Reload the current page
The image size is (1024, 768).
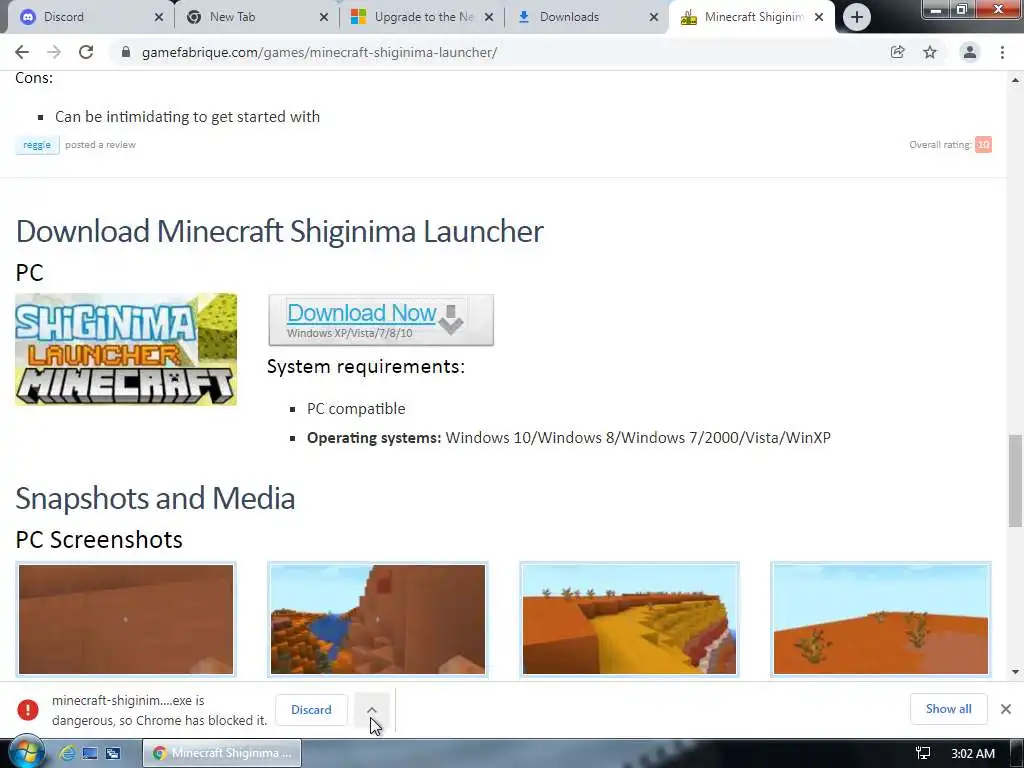click(x=86, y=52)
